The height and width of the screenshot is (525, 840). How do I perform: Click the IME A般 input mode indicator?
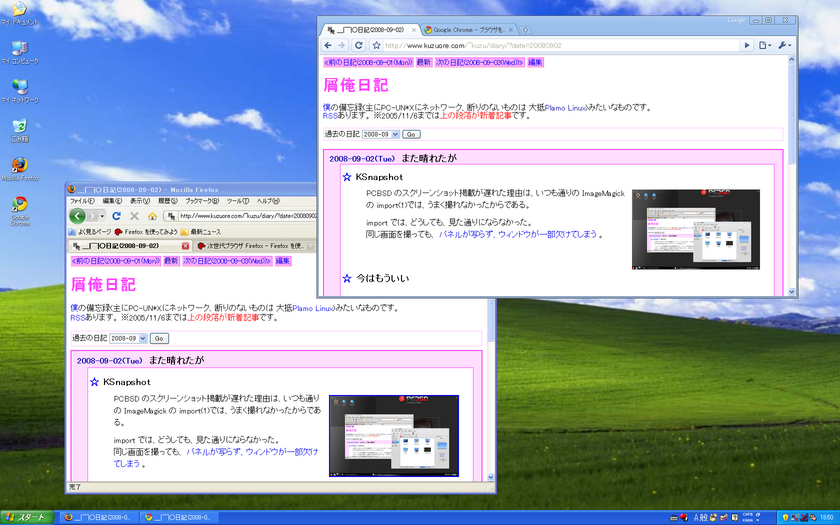point(700,518)
